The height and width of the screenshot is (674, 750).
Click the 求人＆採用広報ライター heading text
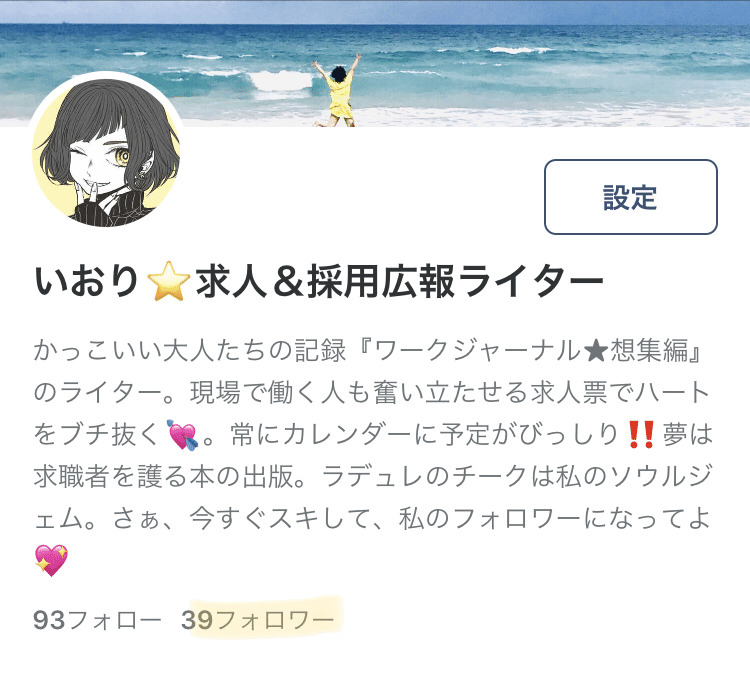pyautogui.click(x=399, y=281)
